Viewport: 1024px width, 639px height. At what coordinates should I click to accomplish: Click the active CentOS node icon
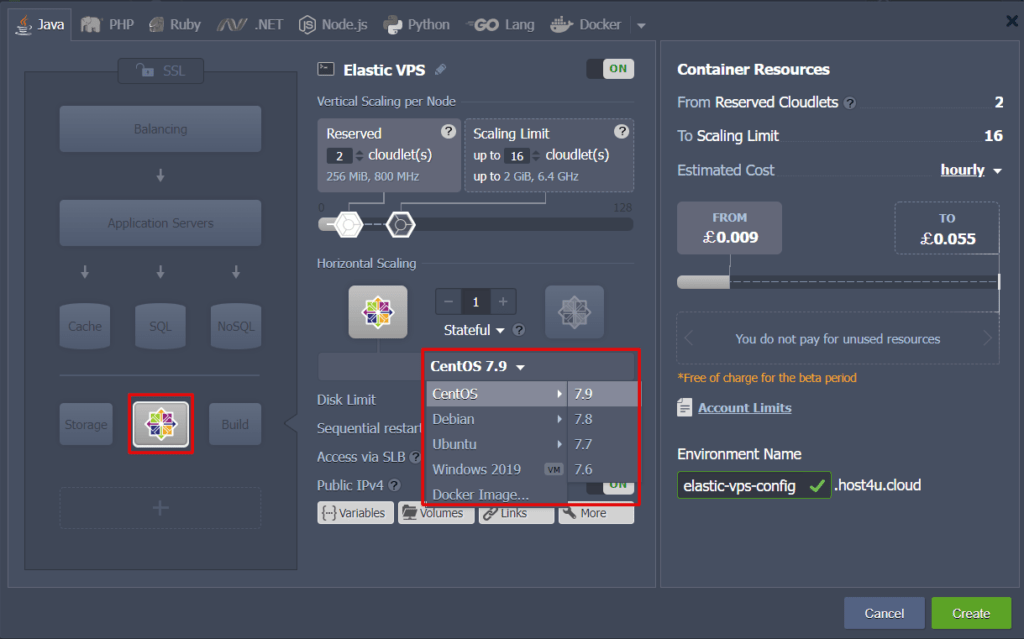pos(377,312)
